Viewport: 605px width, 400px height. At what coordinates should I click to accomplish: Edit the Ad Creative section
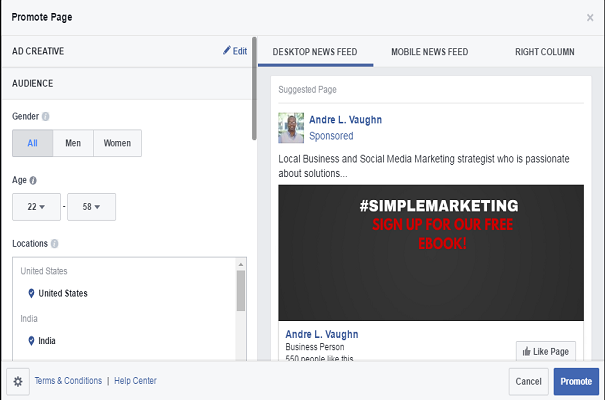point(234,51)
